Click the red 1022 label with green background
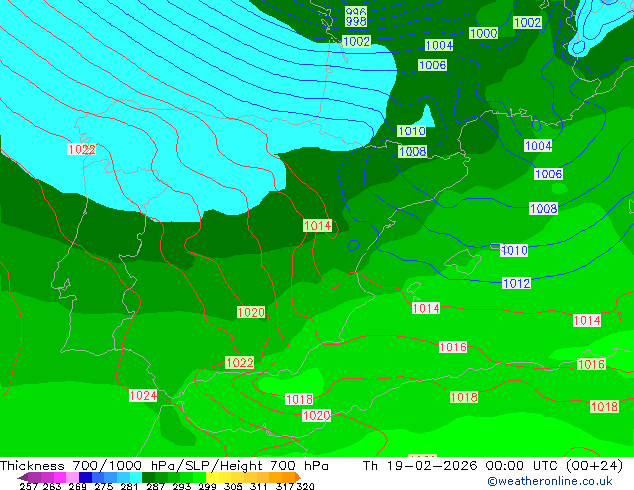This screenshot has width=634, height=490. (239, 362)
